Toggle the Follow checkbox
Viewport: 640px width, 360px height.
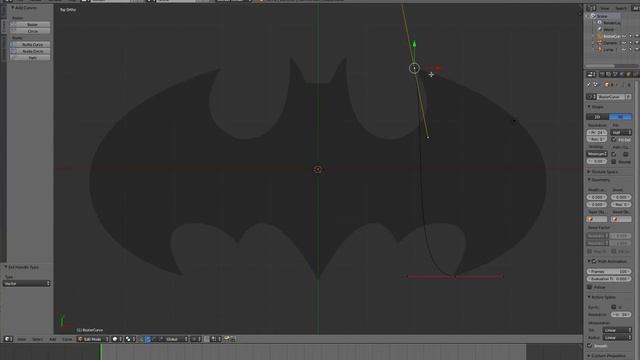coord(589,287)
